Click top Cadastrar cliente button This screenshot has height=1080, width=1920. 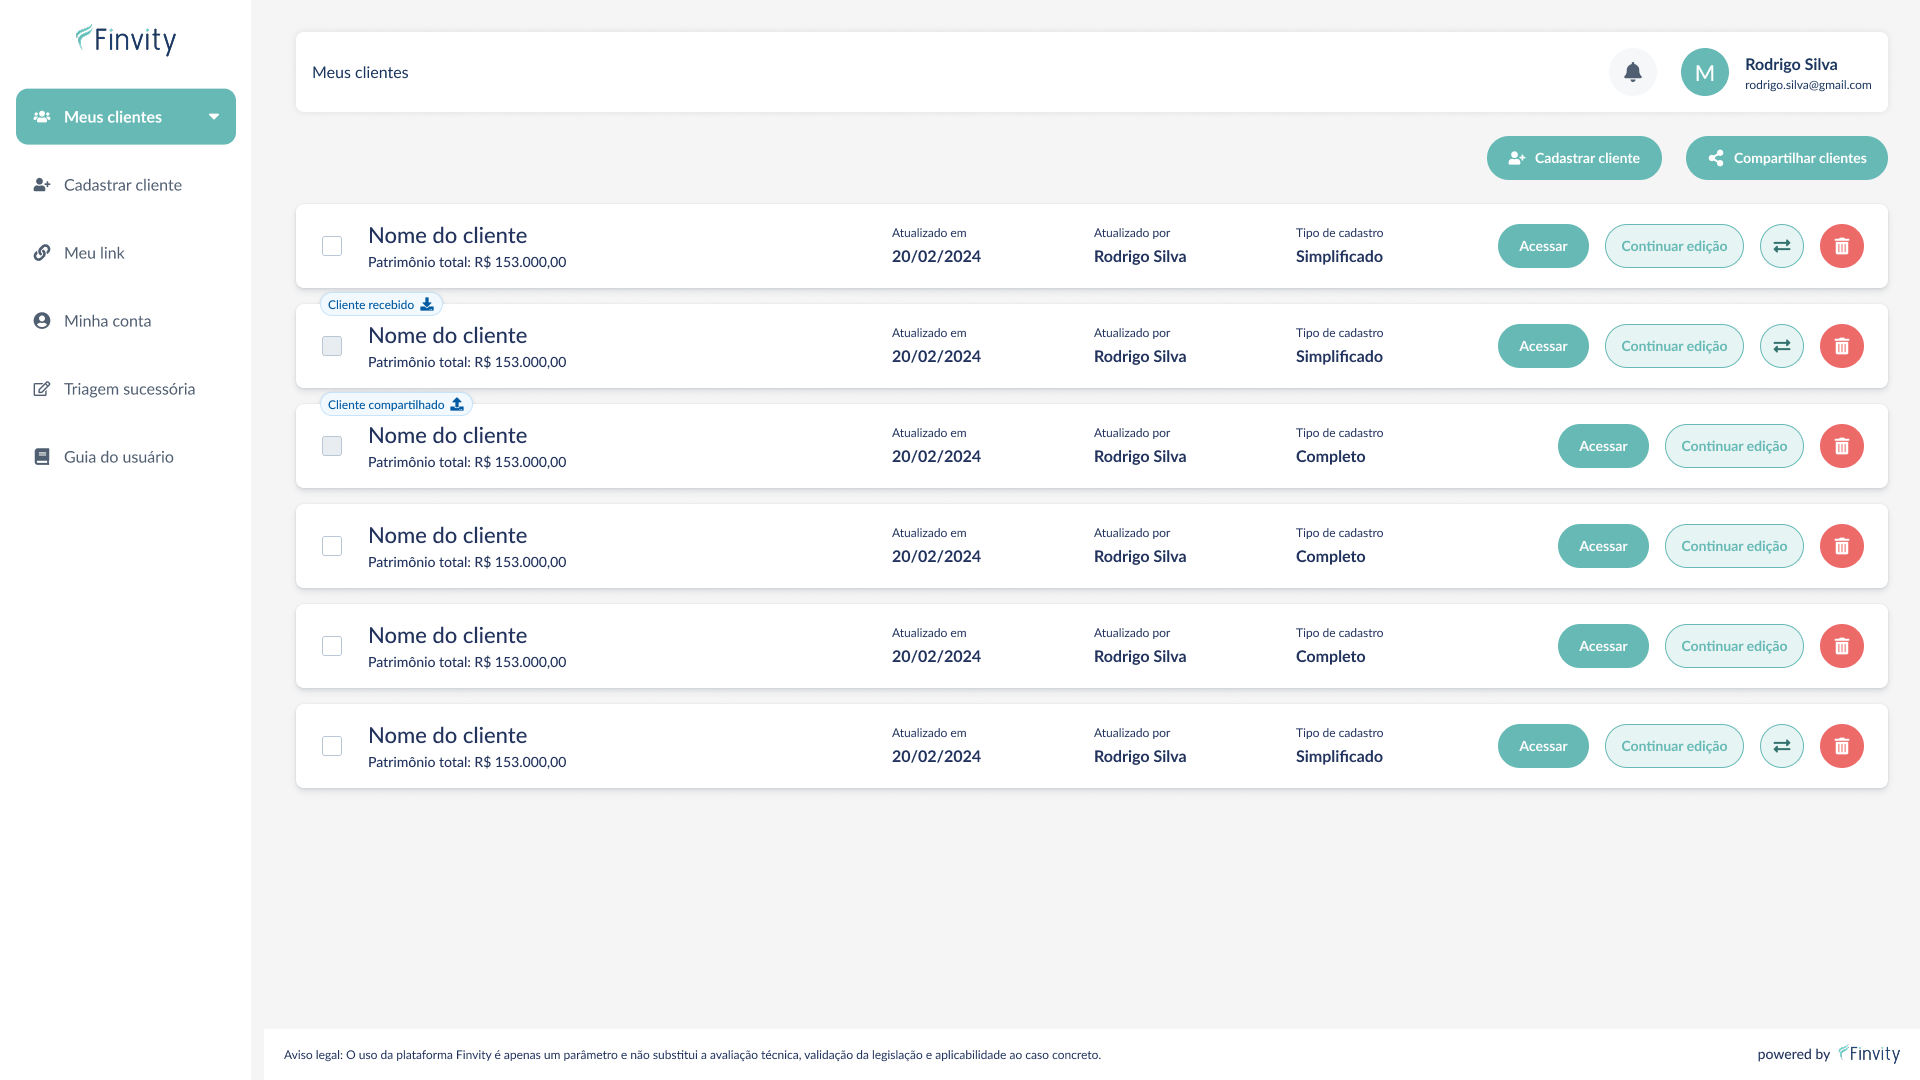click(1573, 158)
